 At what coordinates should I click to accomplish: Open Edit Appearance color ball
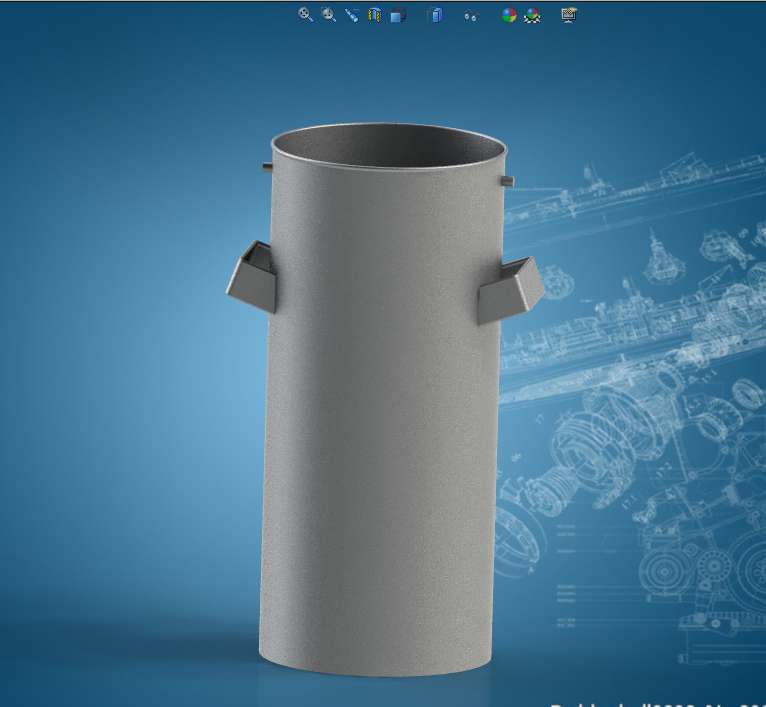coord(509,15)
